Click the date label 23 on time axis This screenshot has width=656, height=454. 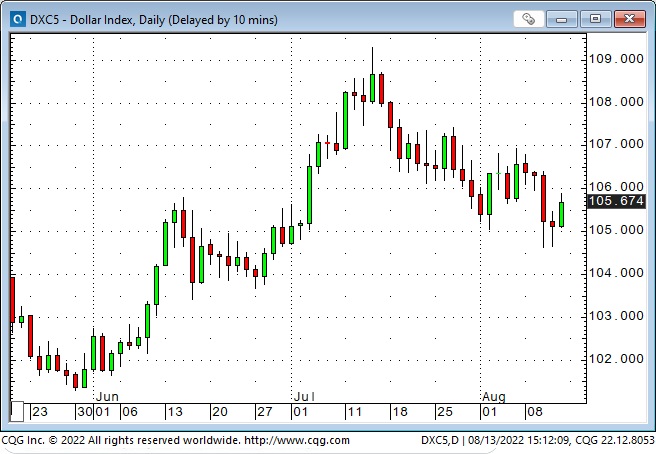[x=40, y=412]
